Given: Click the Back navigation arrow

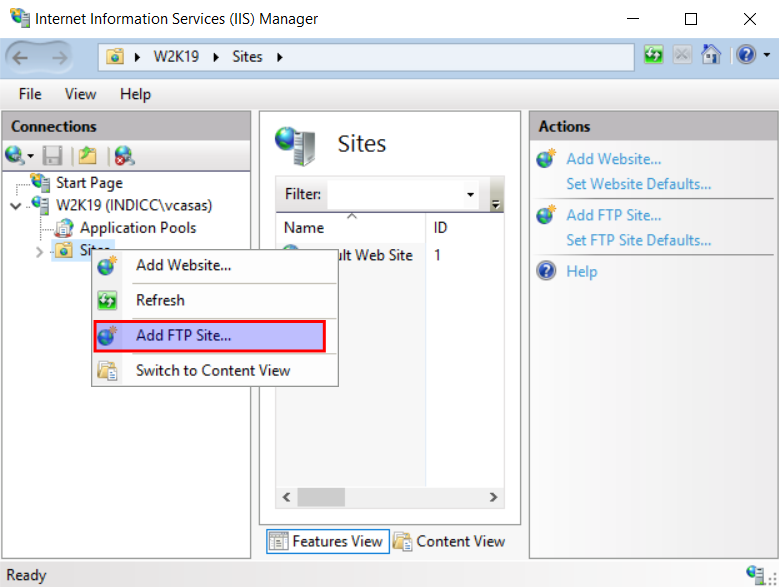Looking at the screenshot, I should 22,57.
